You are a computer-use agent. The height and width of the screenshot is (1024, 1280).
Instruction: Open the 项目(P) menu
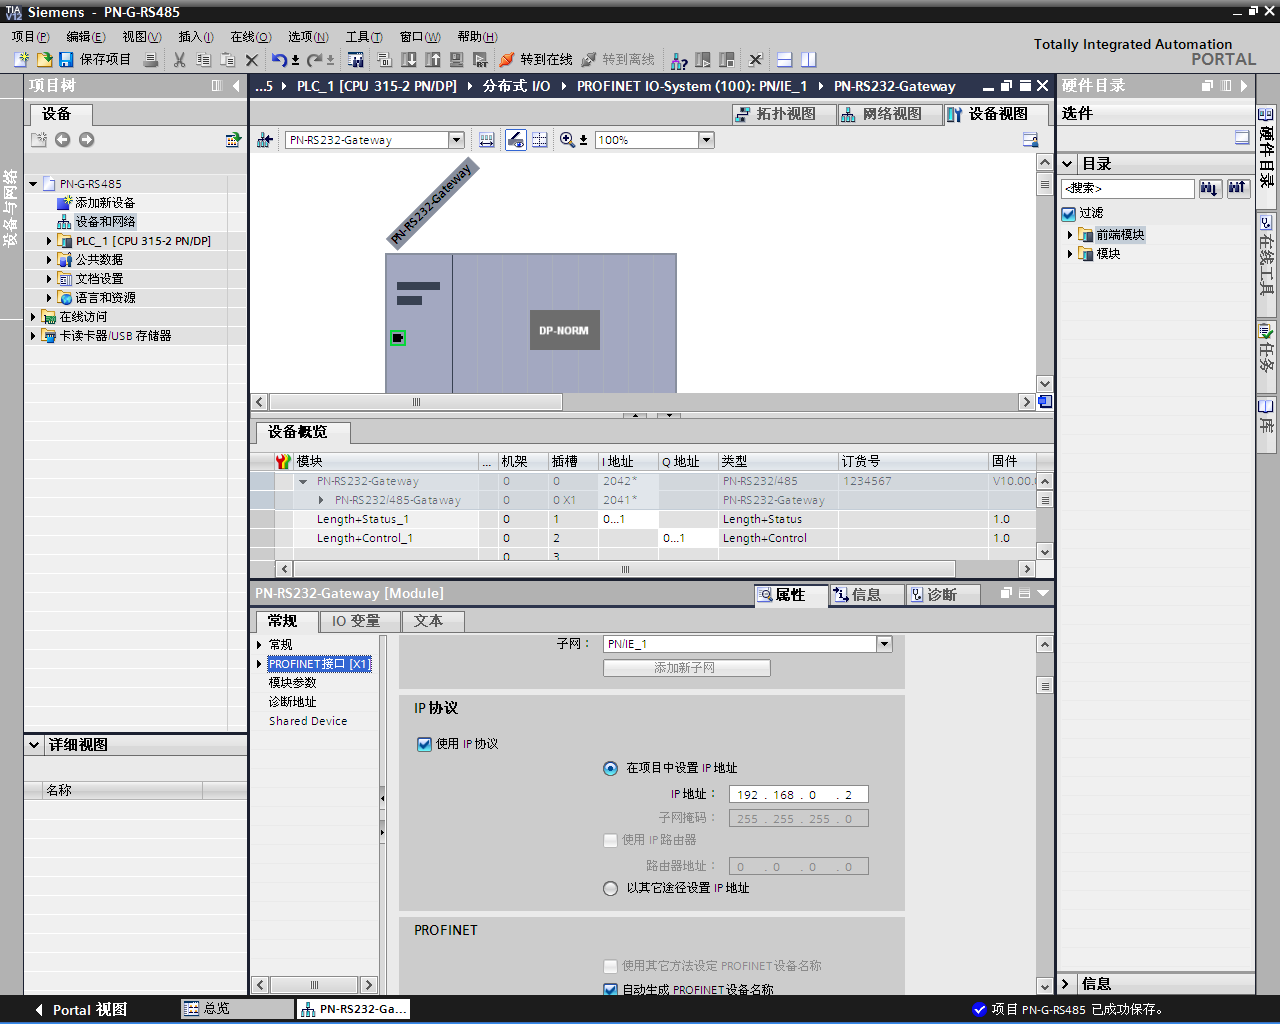pyautogui.click(x=31, y=37)
